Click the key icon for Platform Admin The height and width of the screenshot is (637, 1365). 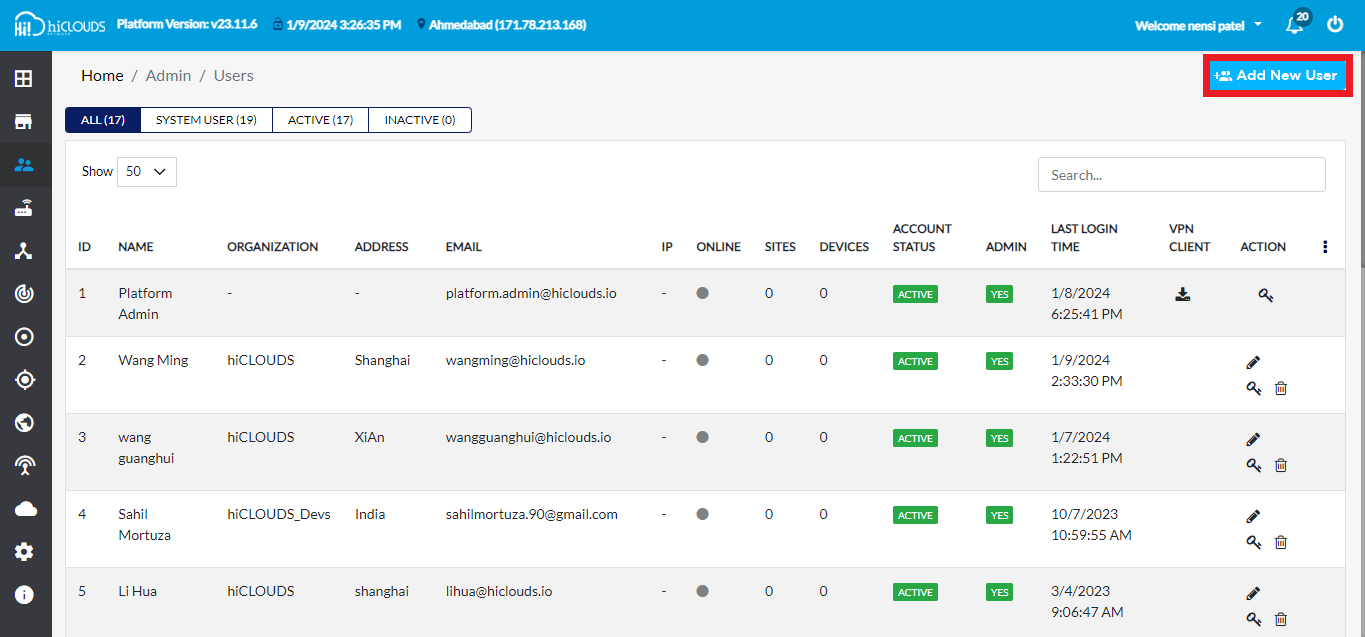(x=1265, y=295)
